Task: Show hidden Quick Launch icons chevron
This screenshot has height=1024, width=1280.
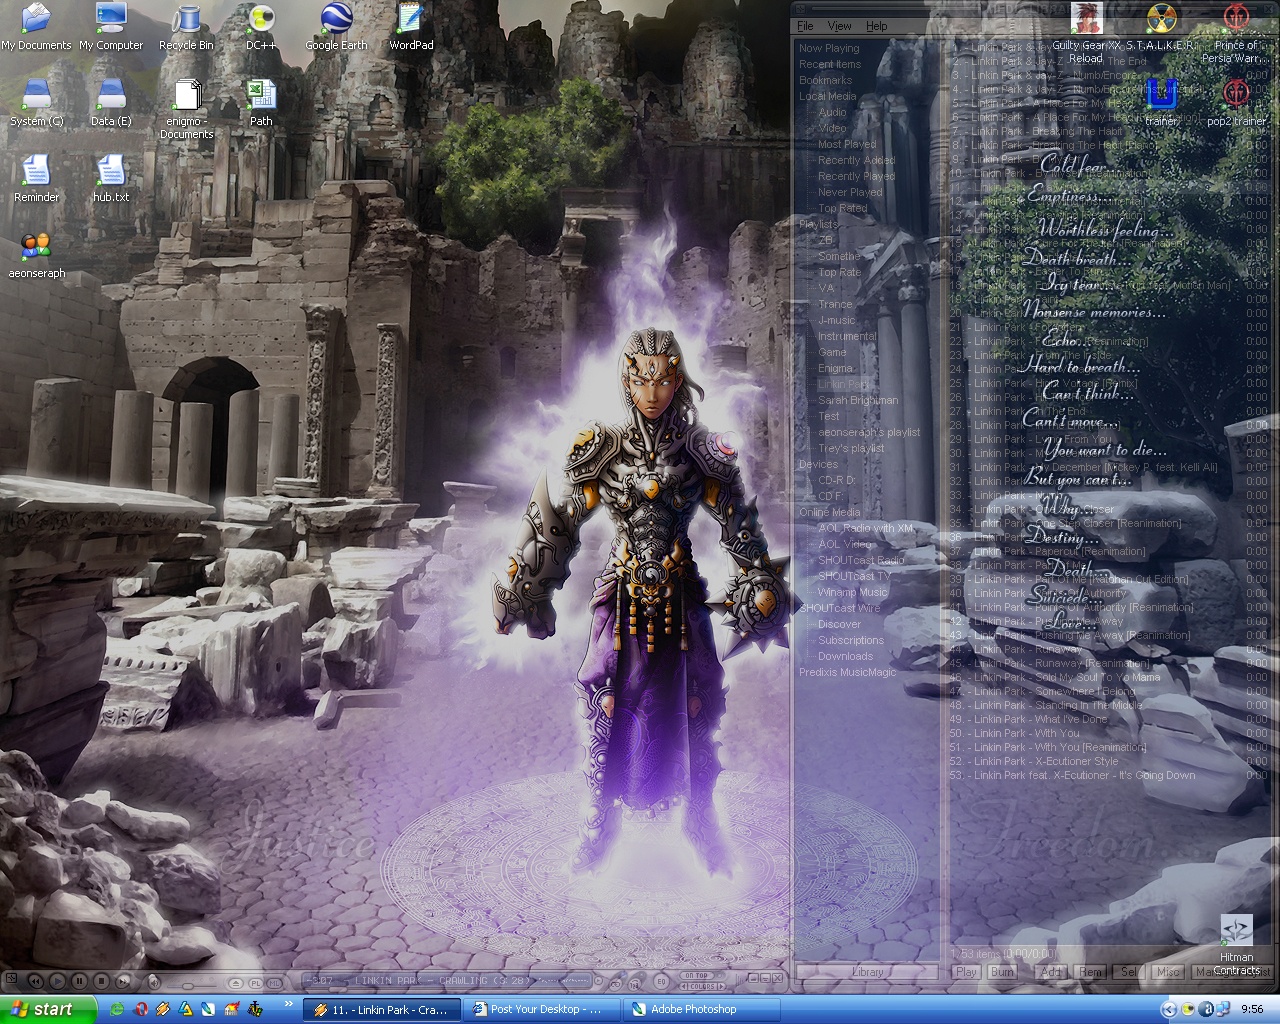Action: [x=288, y=1003]
